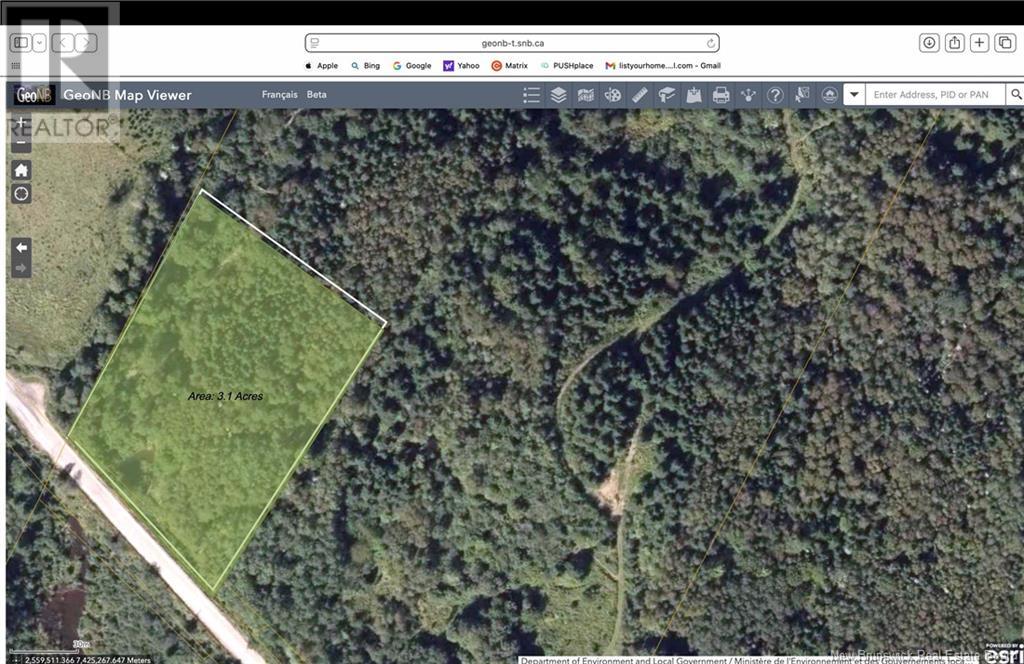This screenshot has height=664, width=1024.
Task: Enable the find my location crosshair
Action: 20,193
